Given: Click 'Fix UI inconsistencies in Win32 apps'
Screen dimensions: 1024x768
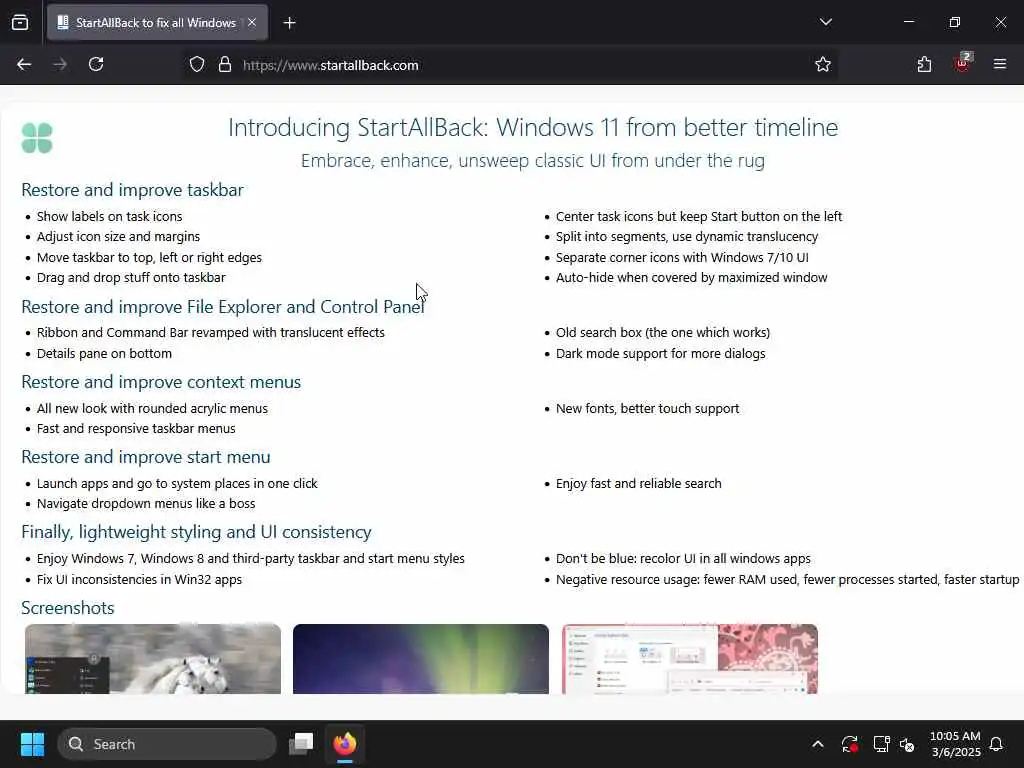Looking at the screenshot, I should tap(139, 579).
